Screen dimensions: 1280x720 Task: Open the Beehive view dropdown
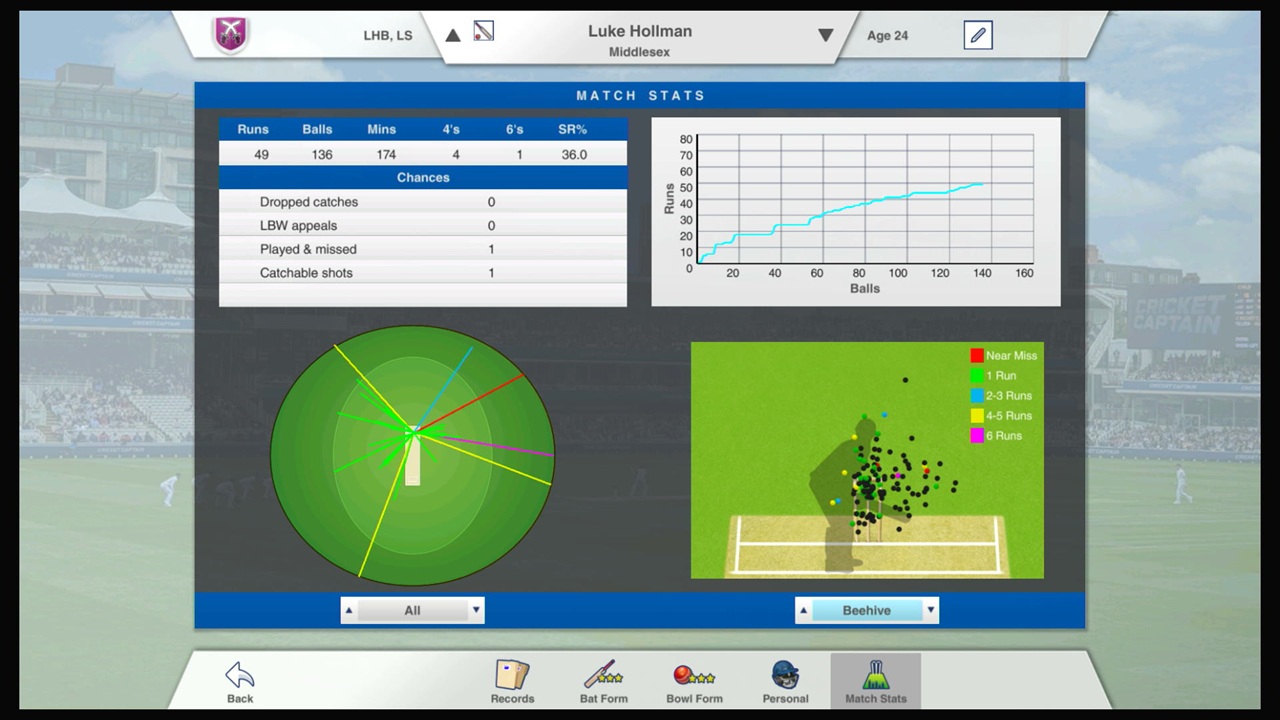tap(929, 610)
